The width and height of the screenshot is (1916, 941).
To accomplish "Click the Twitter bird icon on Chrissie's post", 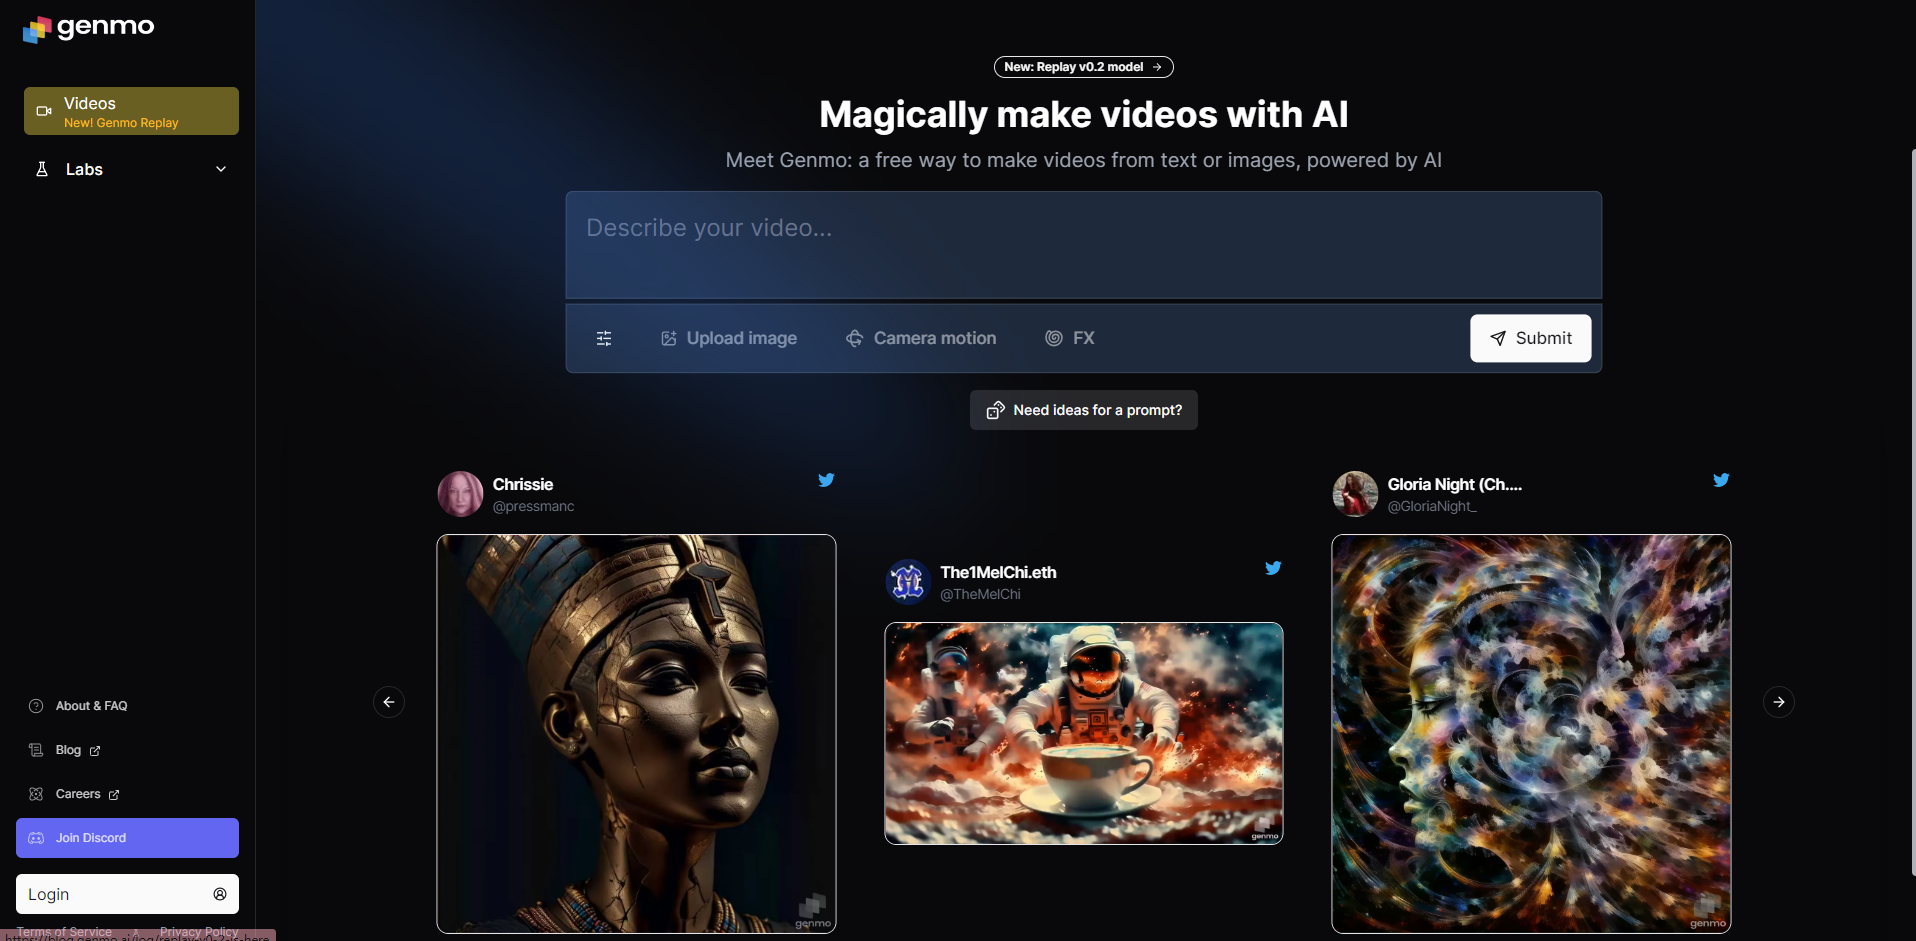I will point(826,480).
